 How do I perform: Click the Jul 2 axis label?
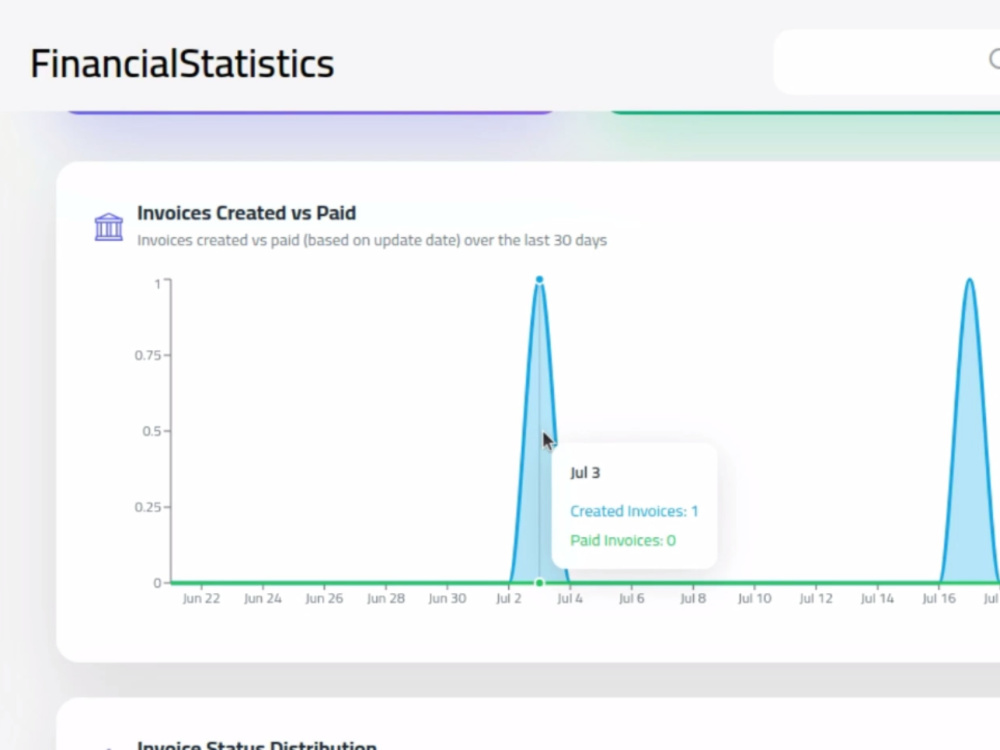(x=509, y=598)
